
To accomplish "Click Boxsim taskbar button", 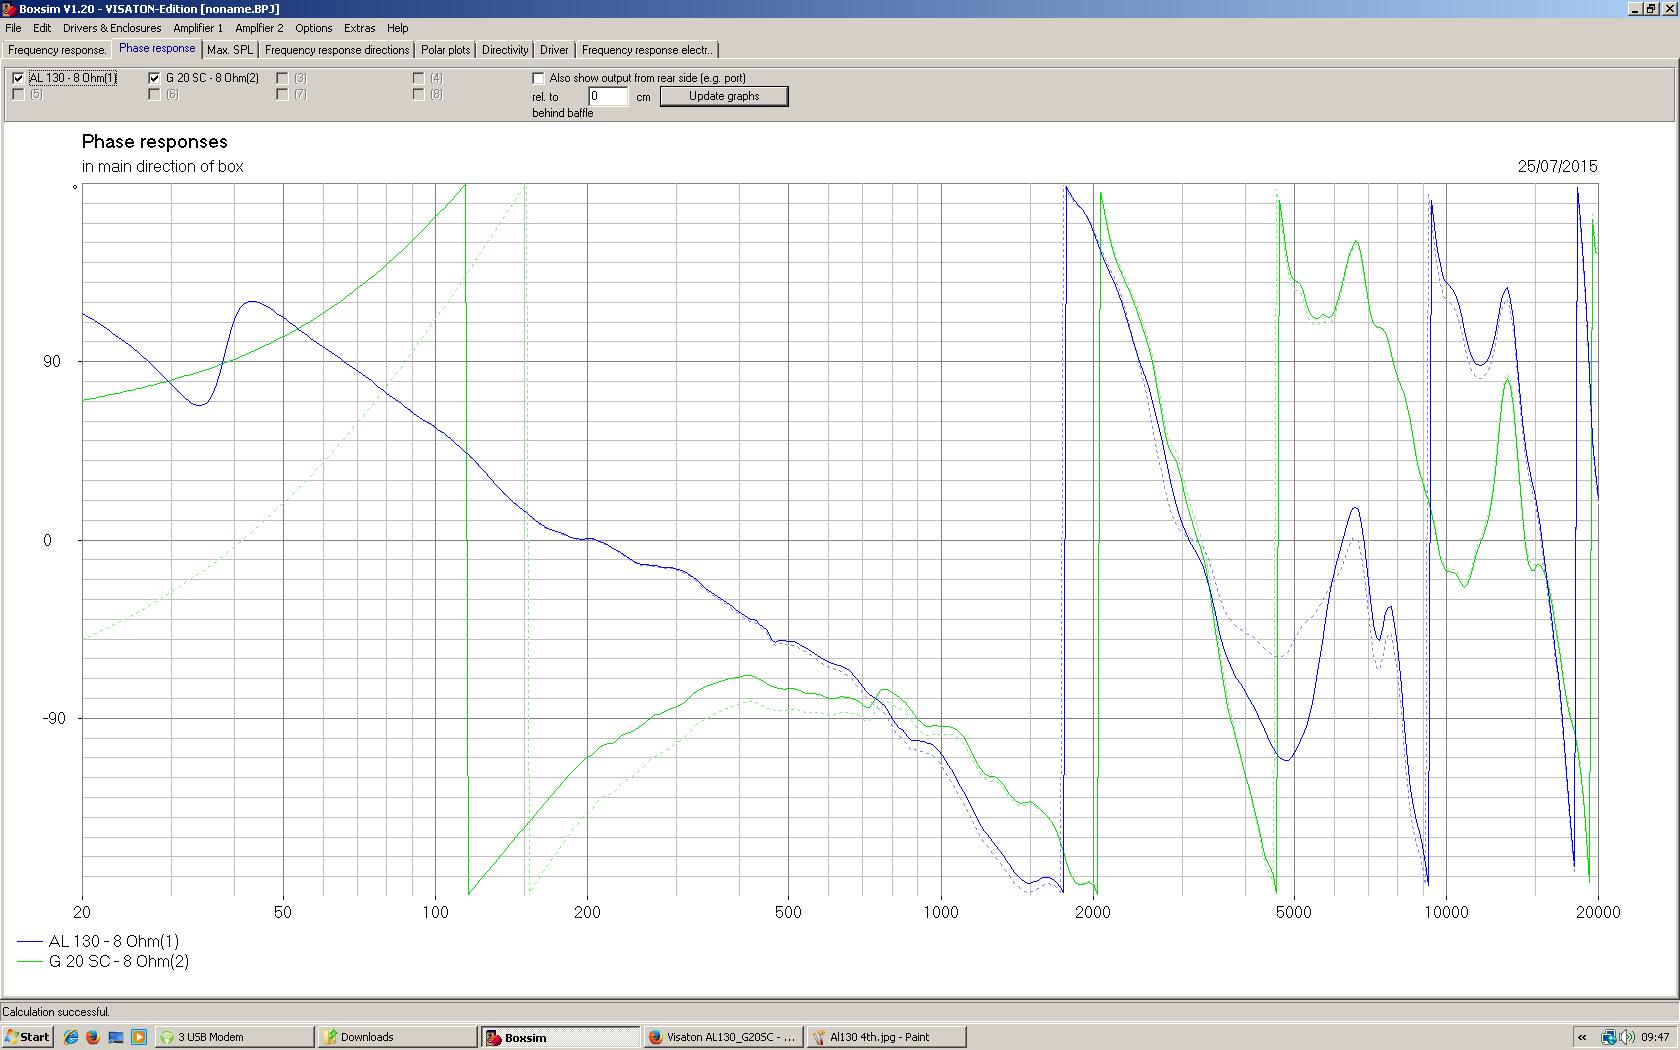I will pos(560,1037).
